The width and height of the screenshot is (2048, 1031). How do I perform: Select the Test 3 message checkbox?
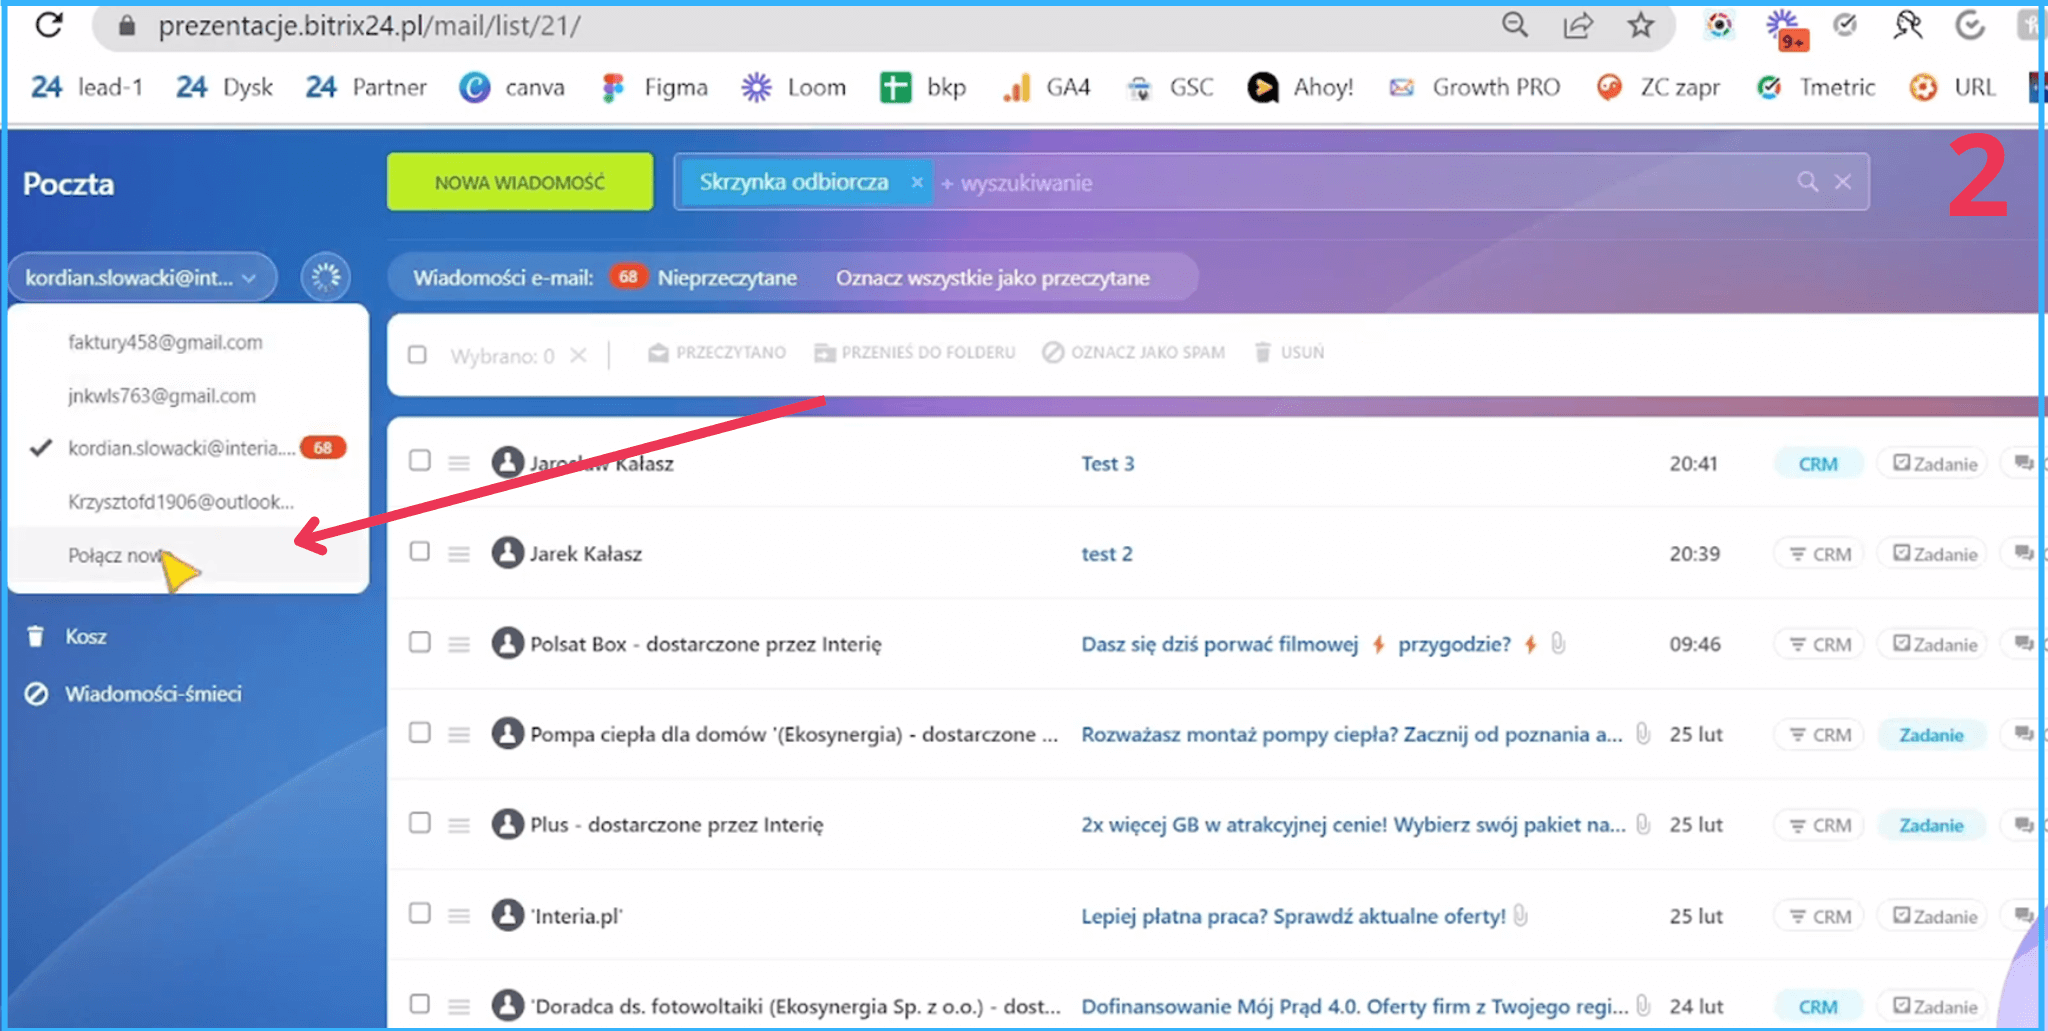[x=420, y=461]
